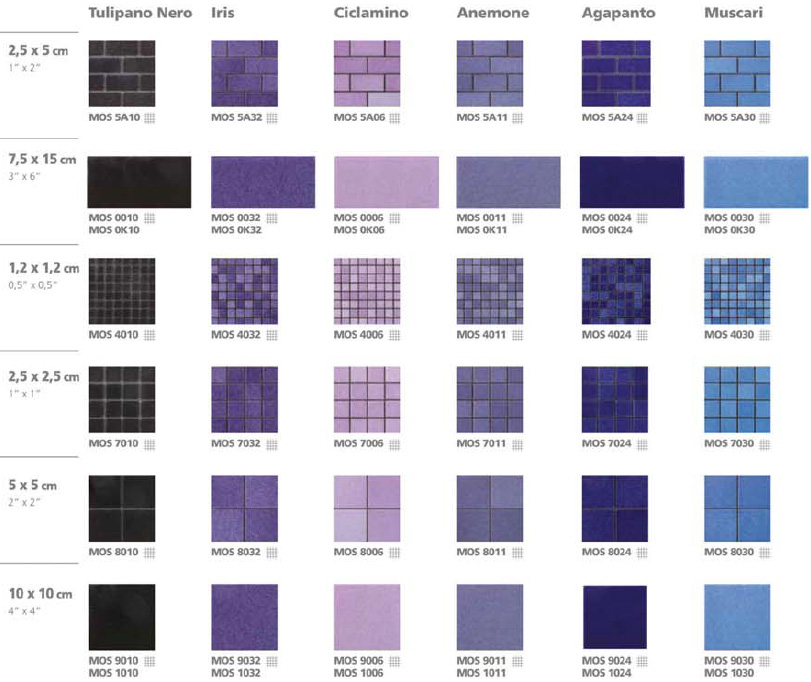Select the grid icon beside MOS 4032
The width and height of the screenshot is (811, 682).
point(273,334)
